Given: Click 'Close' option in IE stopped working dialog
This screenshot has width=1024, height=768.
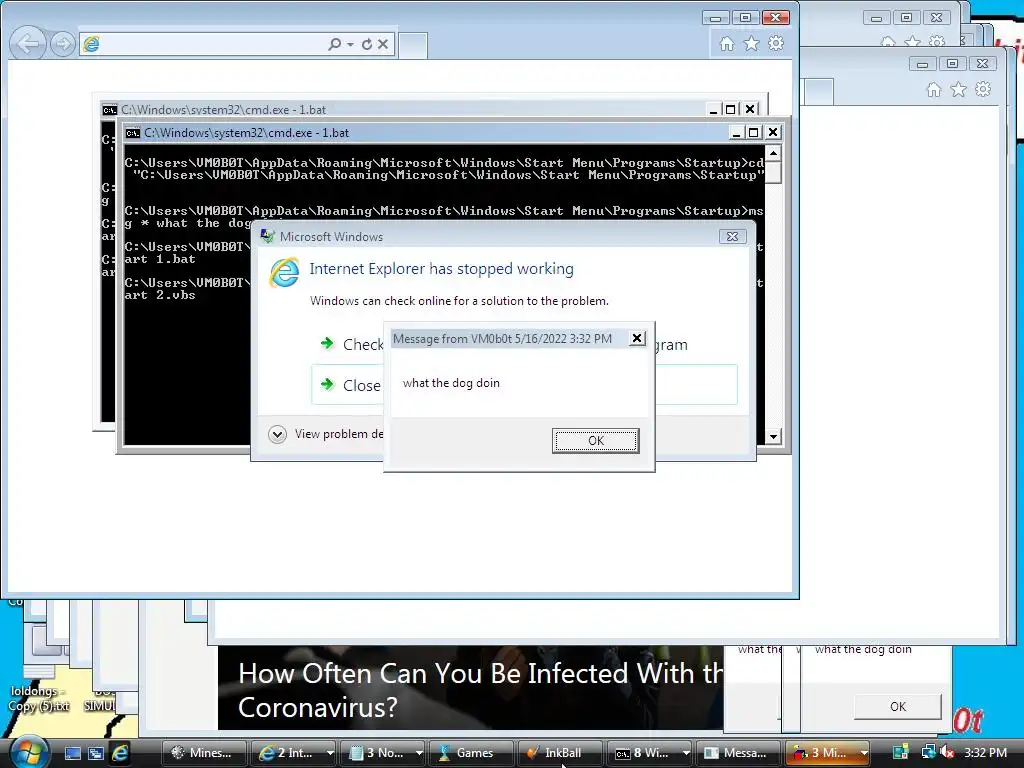Looking at the screenshot, I should click(x=362, y=385).
